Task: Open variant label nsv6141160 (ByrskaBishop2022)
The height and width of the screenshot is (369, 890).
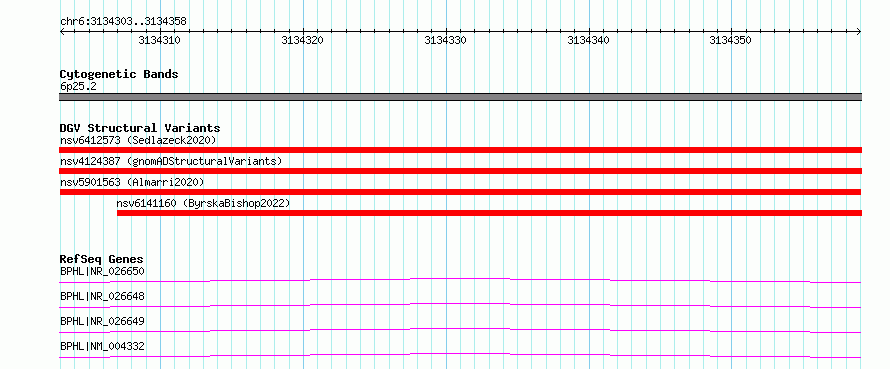Action: (203, 203)
